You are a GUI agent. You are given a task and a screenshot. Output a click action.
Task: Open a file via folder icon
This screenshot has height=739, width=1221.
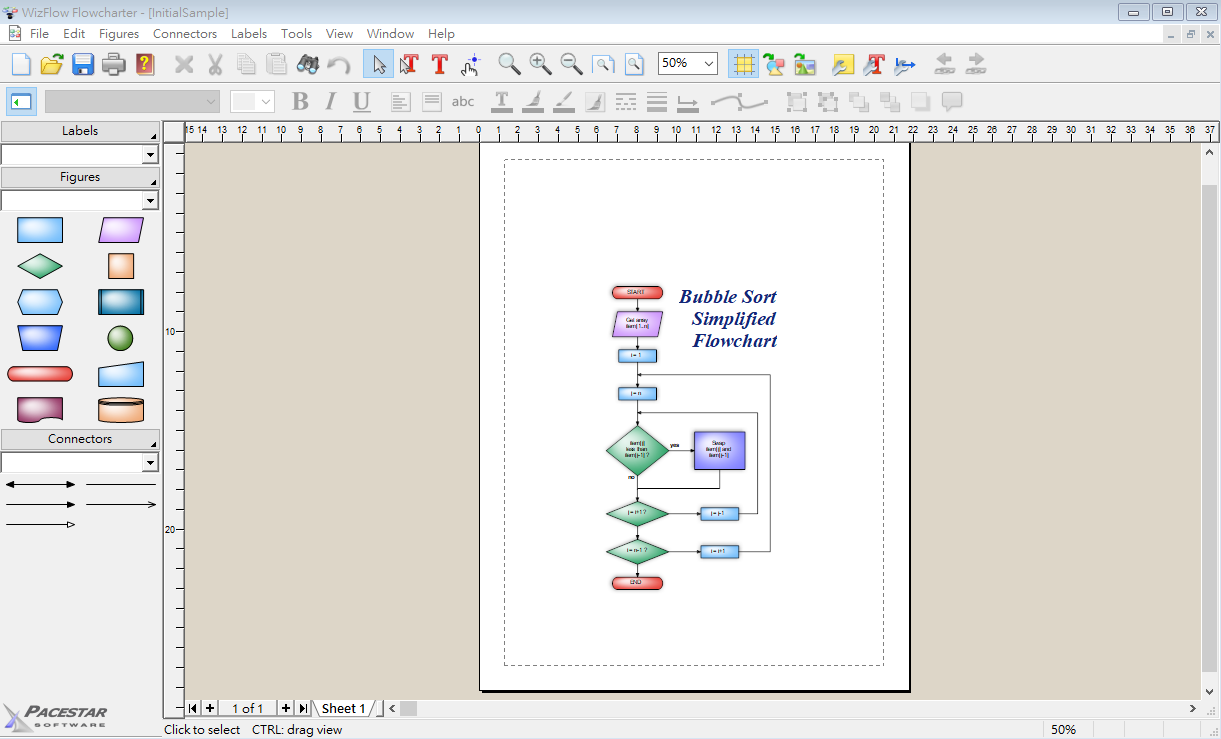pyautogui.click(x=52, y=65)
